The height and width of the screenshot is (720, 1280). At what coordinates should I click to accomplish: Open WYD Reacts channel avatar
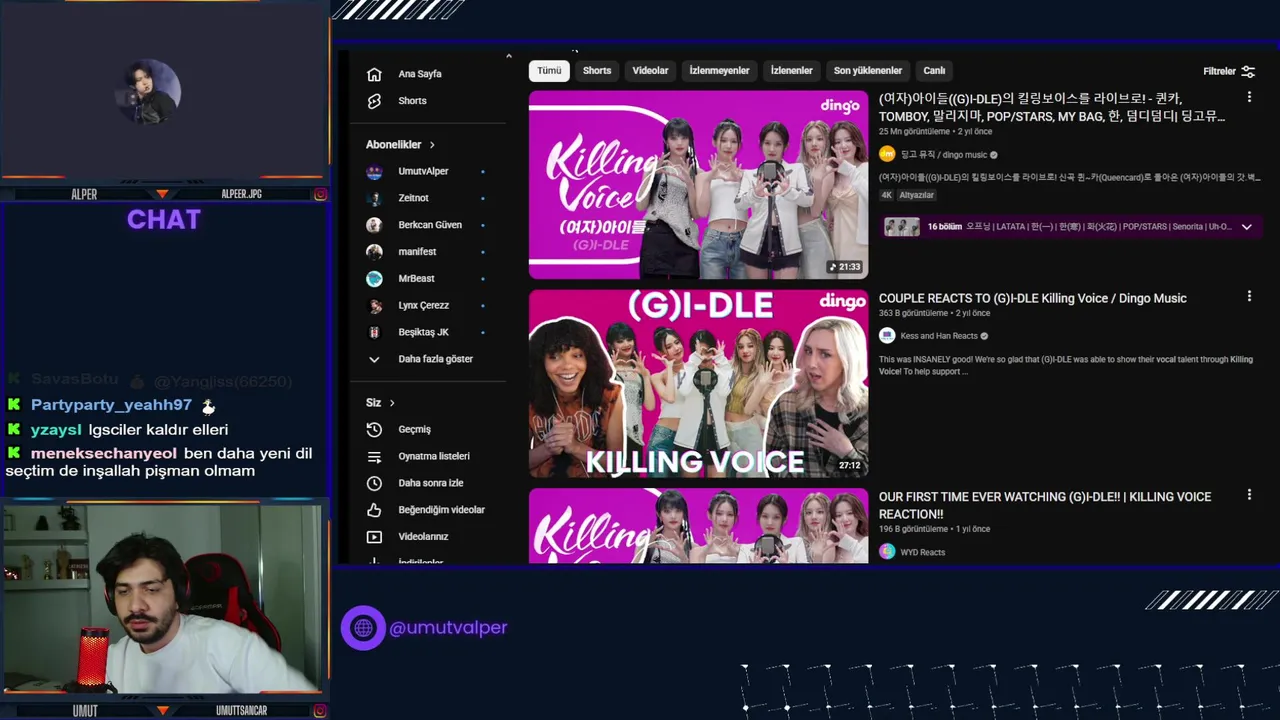[887, 552]
